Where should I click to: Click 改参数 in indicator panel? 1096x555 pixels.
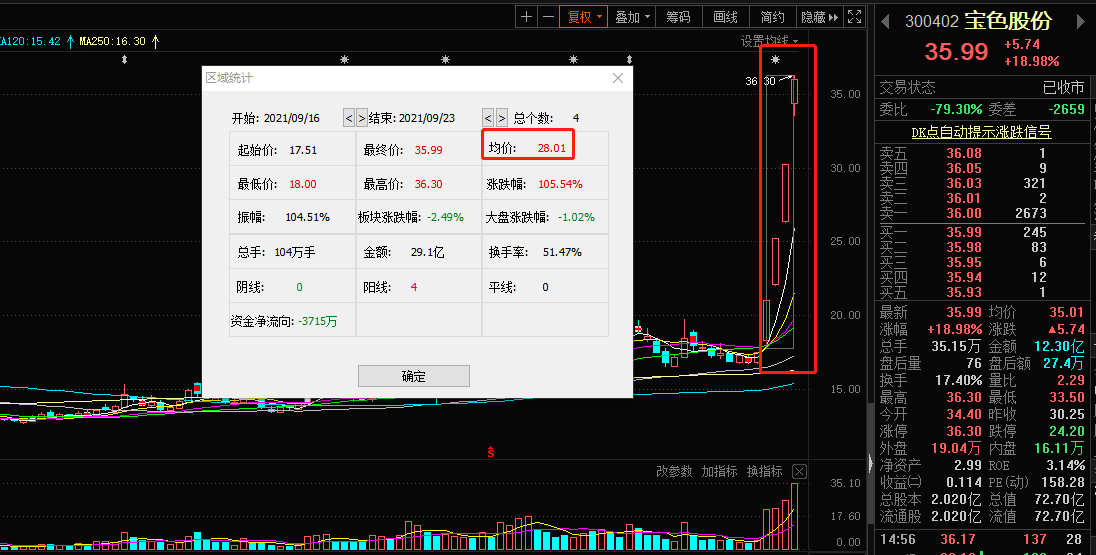(x=674, y=471)
